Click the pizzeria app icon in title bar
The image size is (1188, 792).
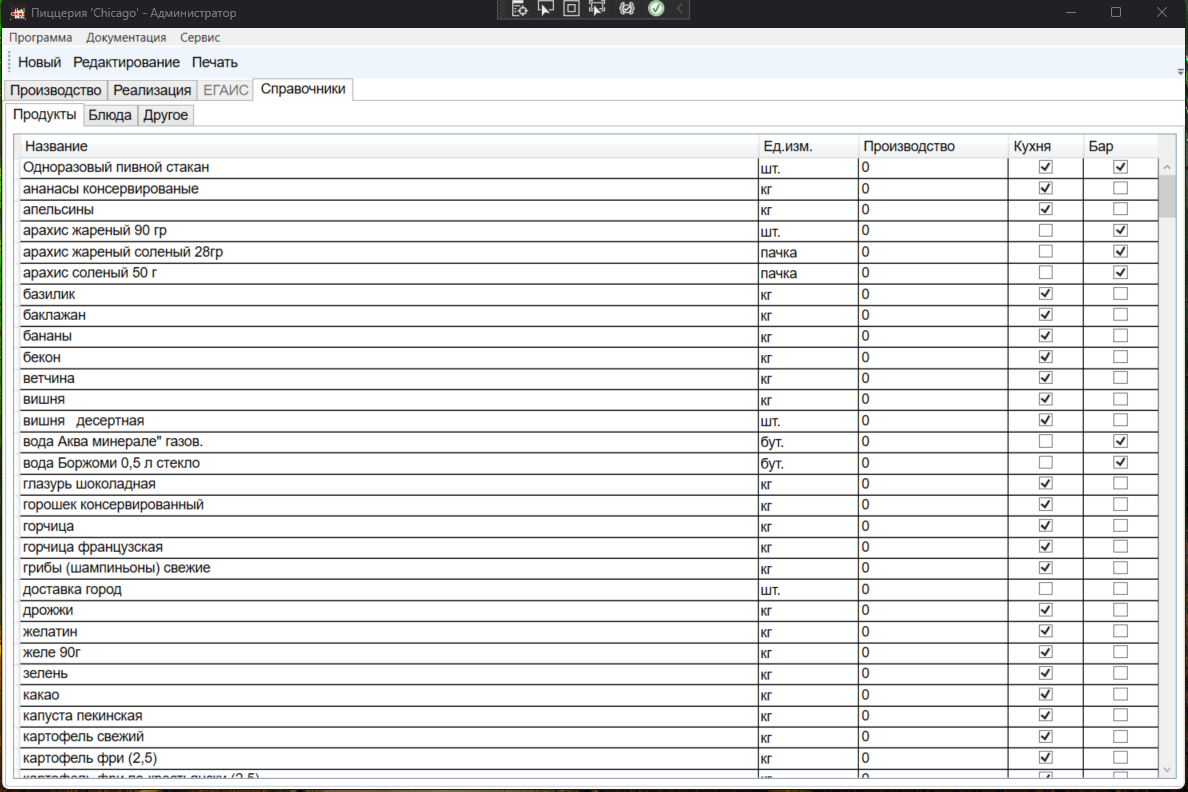pyautogui.click(x=17, y=13)
